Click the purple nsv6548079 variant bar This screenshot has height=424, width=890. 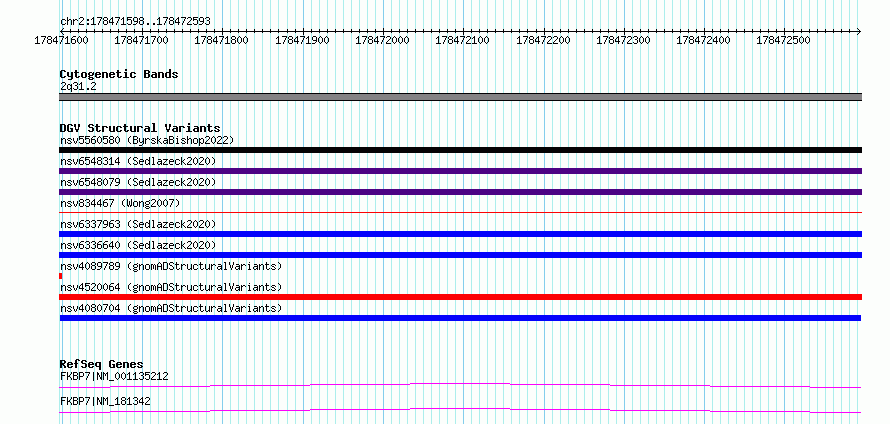pyautogui.click(x=460, y=192)
